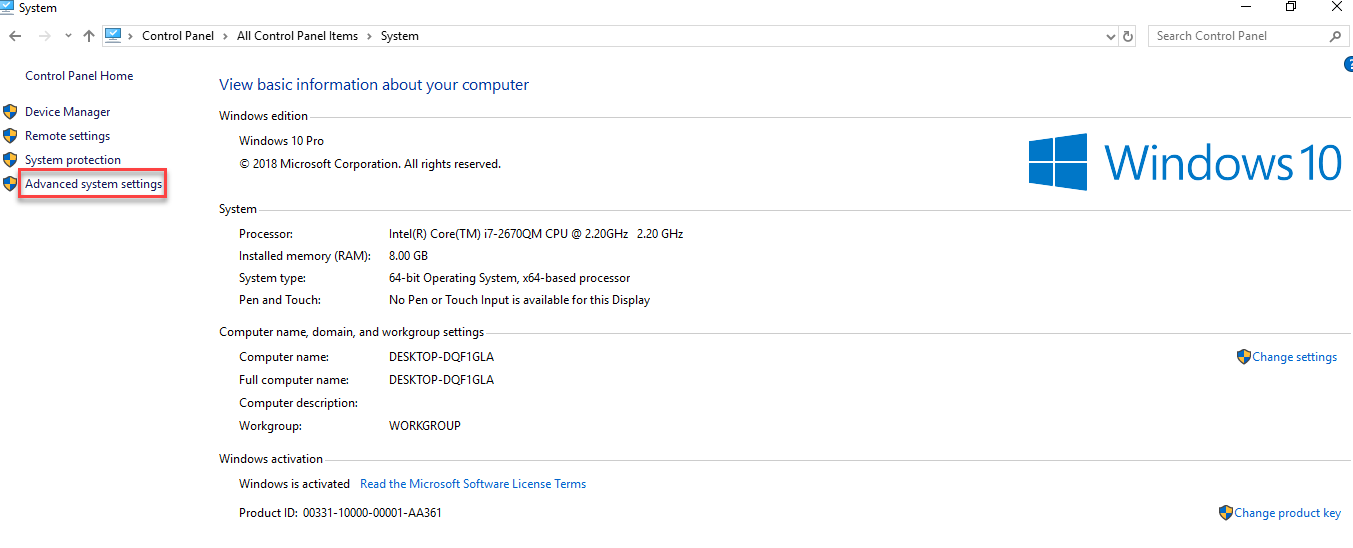Click Computer name value DESKTOP-DQF1GLA
The width and height of the screenshot is (1353, 548).
click(441, 357)
